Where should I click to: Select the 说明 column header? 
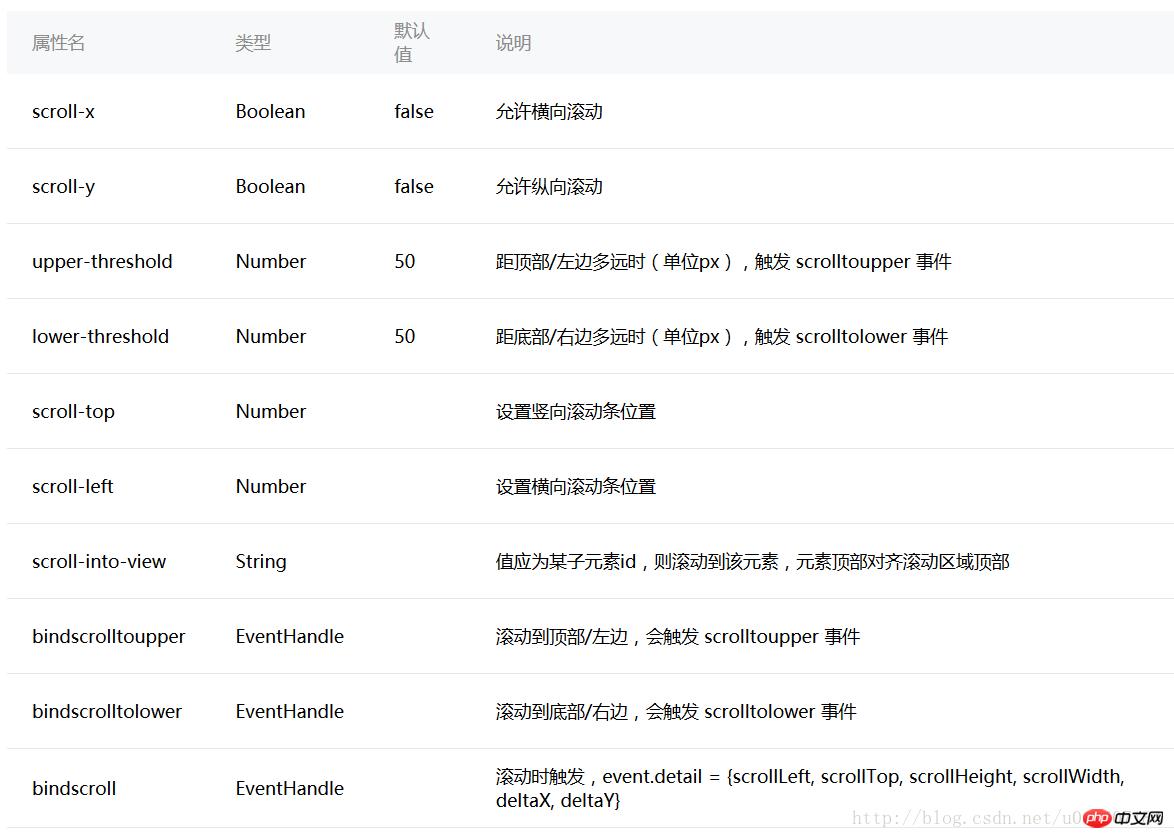click(x=513, y=42)
